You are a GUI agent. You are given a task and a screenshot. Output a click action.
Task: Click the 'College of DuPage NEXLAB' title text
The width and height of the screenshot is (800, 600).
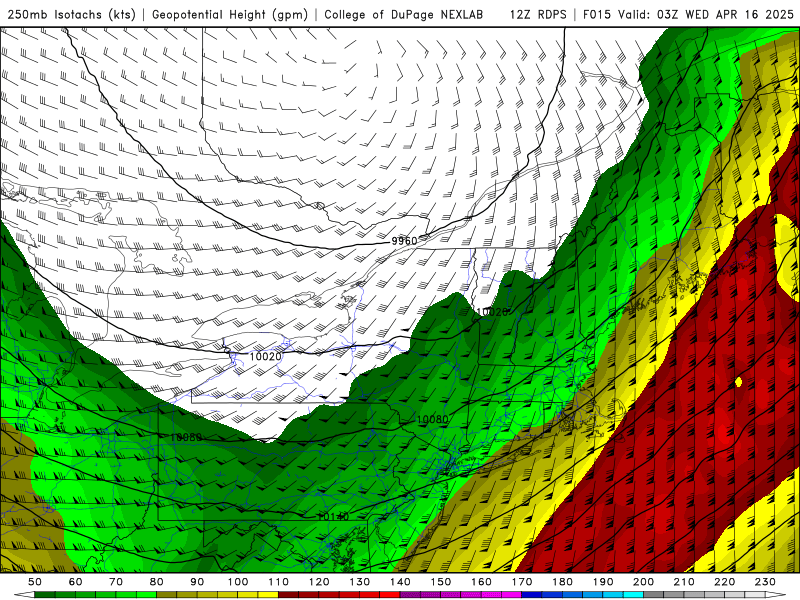coord(404,14)
